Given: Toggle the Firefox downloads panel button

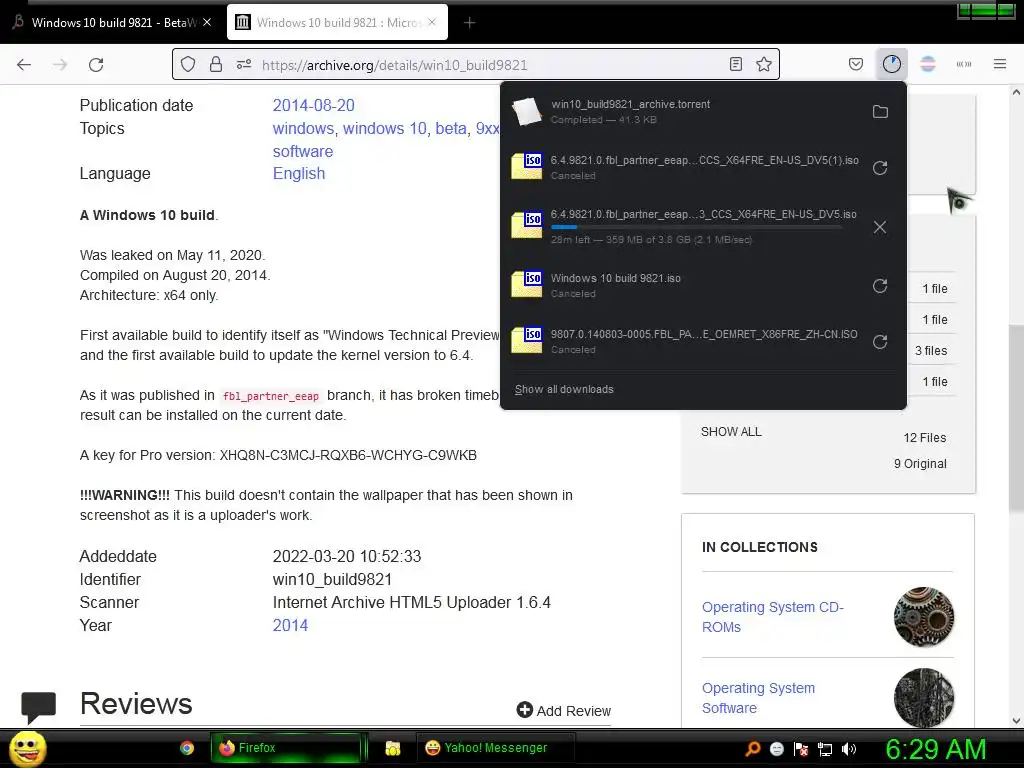Looking at the screenshot, I should click(x=891, y=64).
